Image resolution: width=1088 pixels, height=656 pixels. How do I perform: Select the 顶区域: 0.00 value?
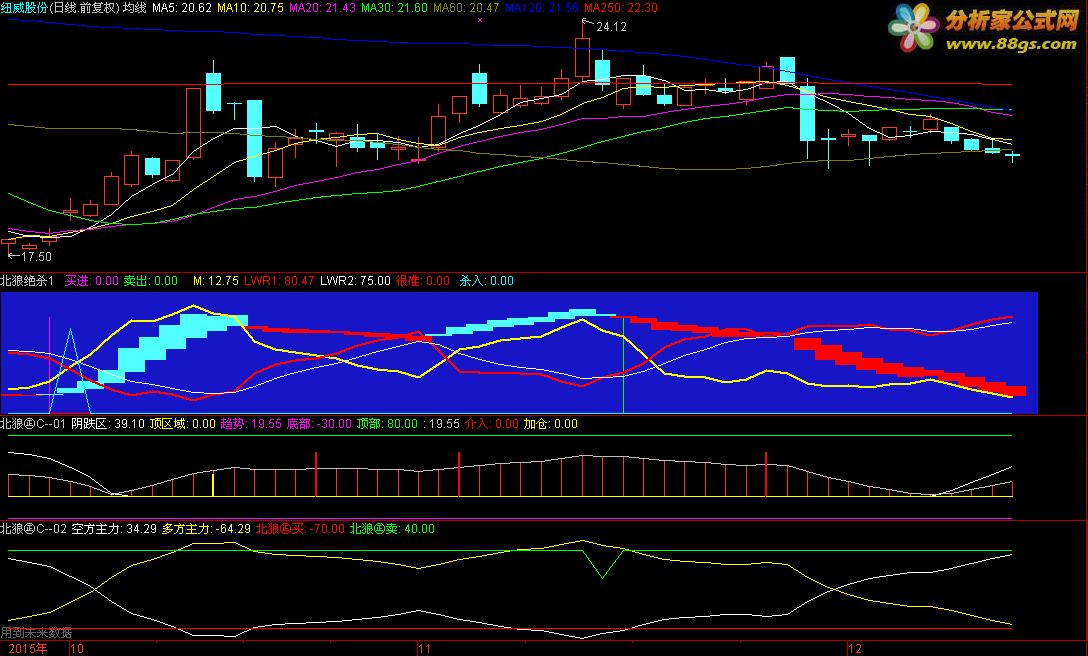tap(183, 423)
